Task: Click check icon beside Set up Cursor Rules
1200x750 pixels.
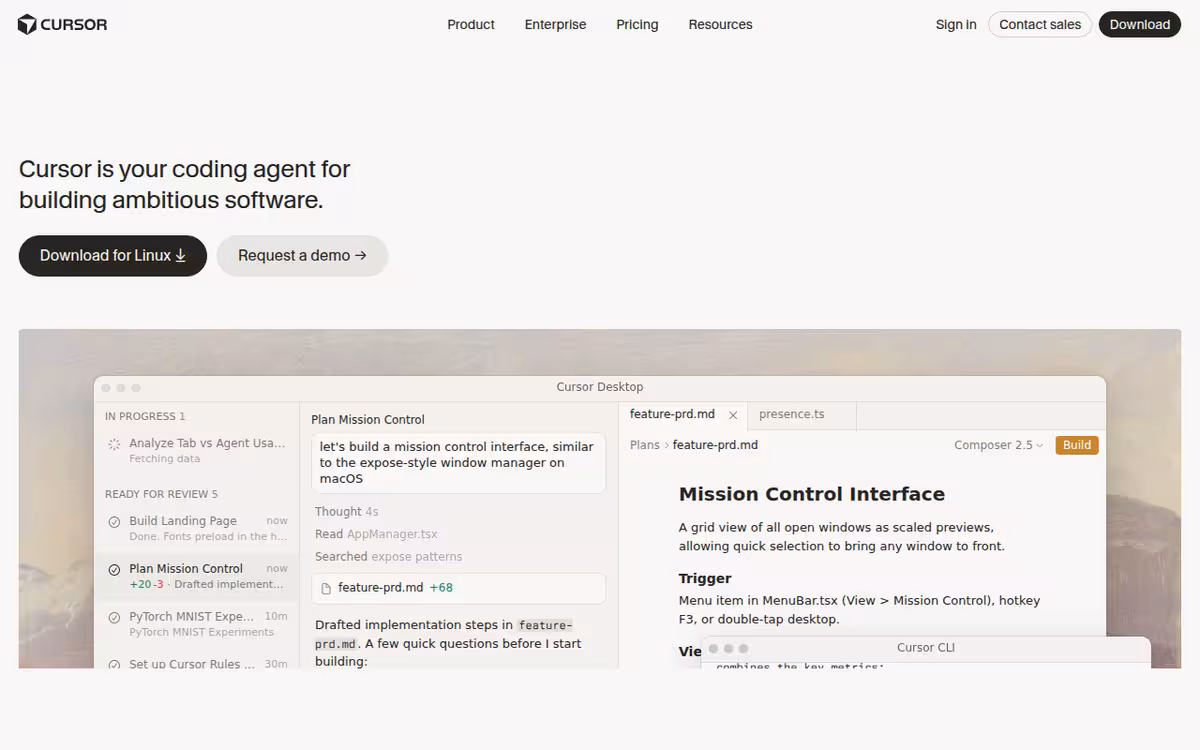Action: (114, 664)
